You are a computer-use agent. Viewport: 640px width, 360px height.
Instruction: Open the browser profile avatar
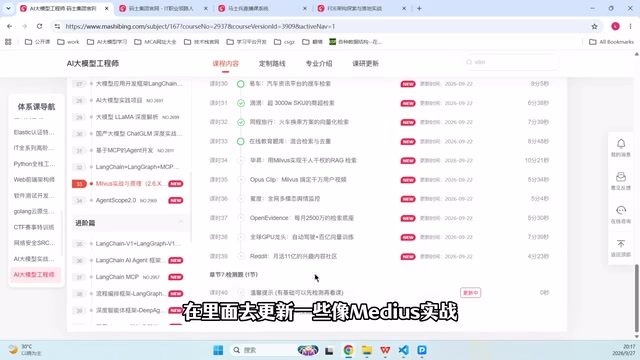click(615, 26)
